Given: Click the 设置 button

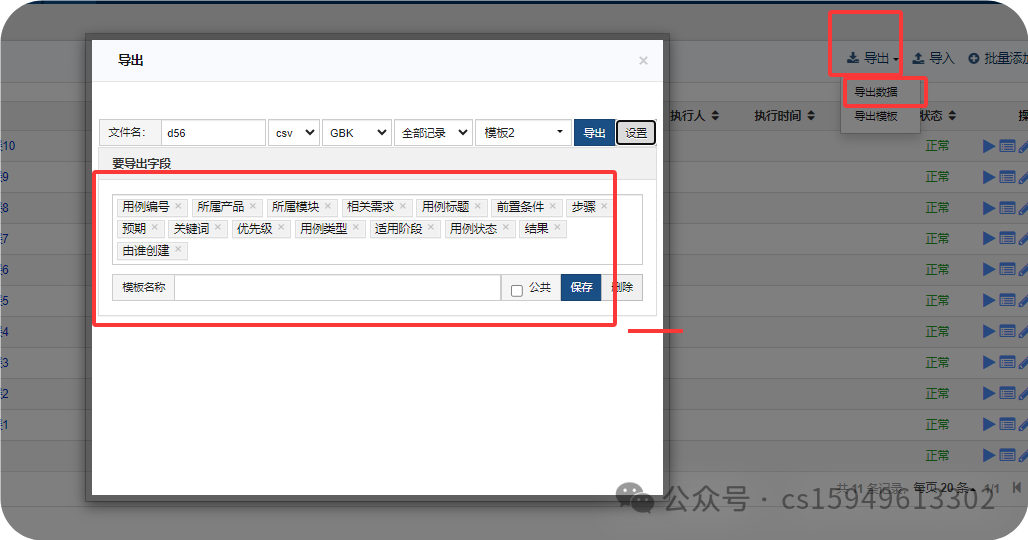Looking at the screenshot, I should 636,133.
